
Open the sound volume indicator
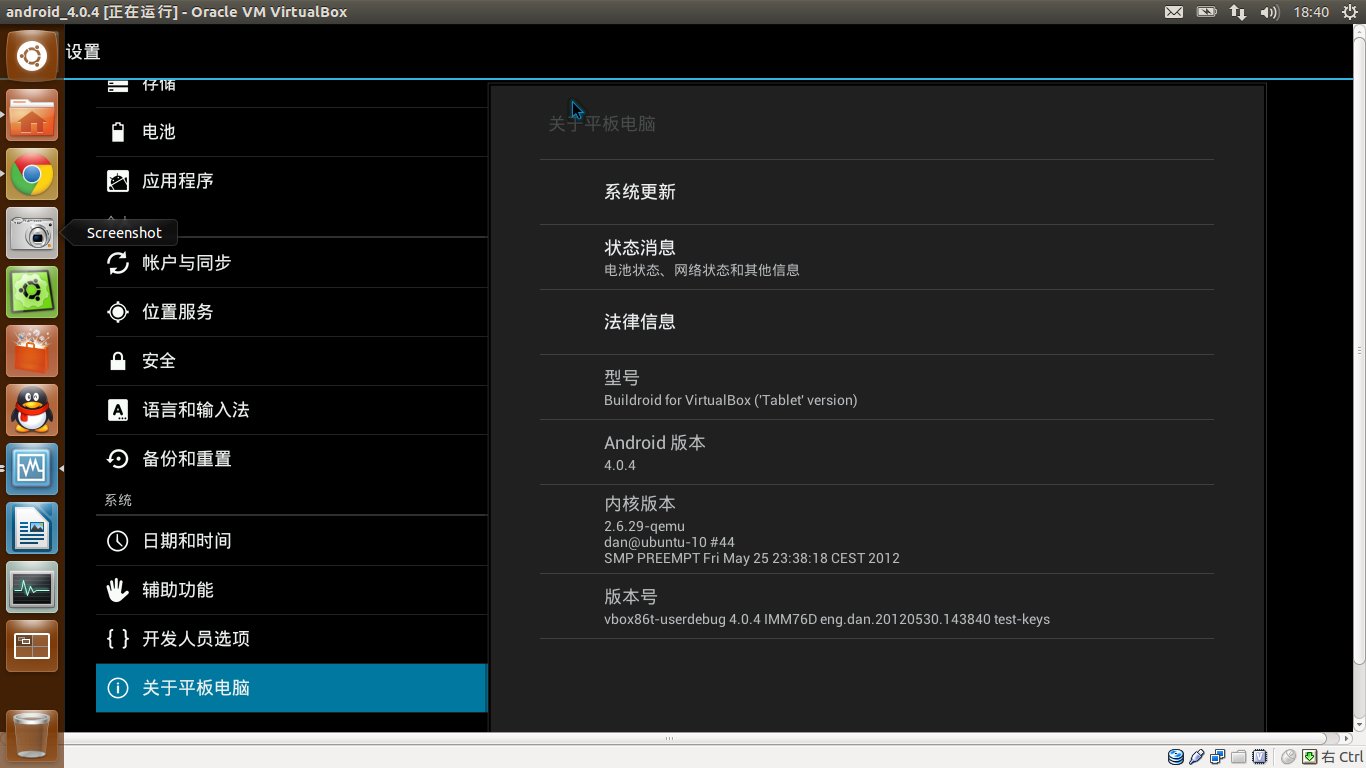[1270, 12]
